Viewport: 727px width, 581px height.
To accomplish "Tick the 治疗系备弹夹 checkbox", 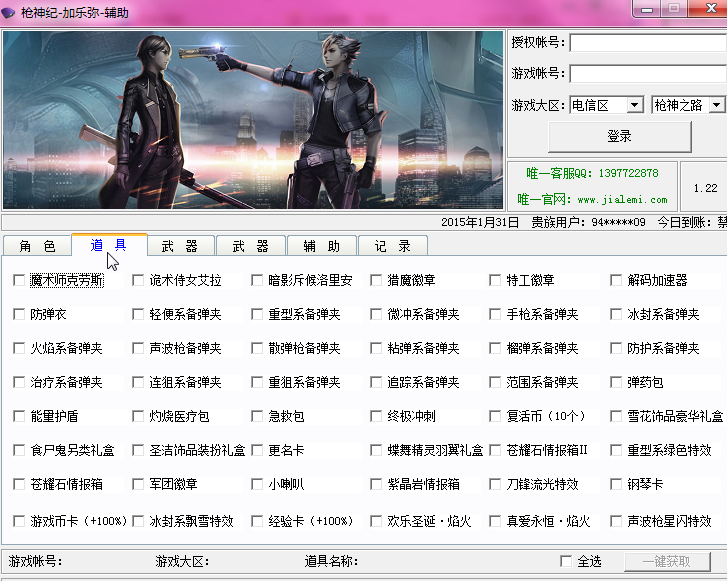I will click(x=19, y=382).
